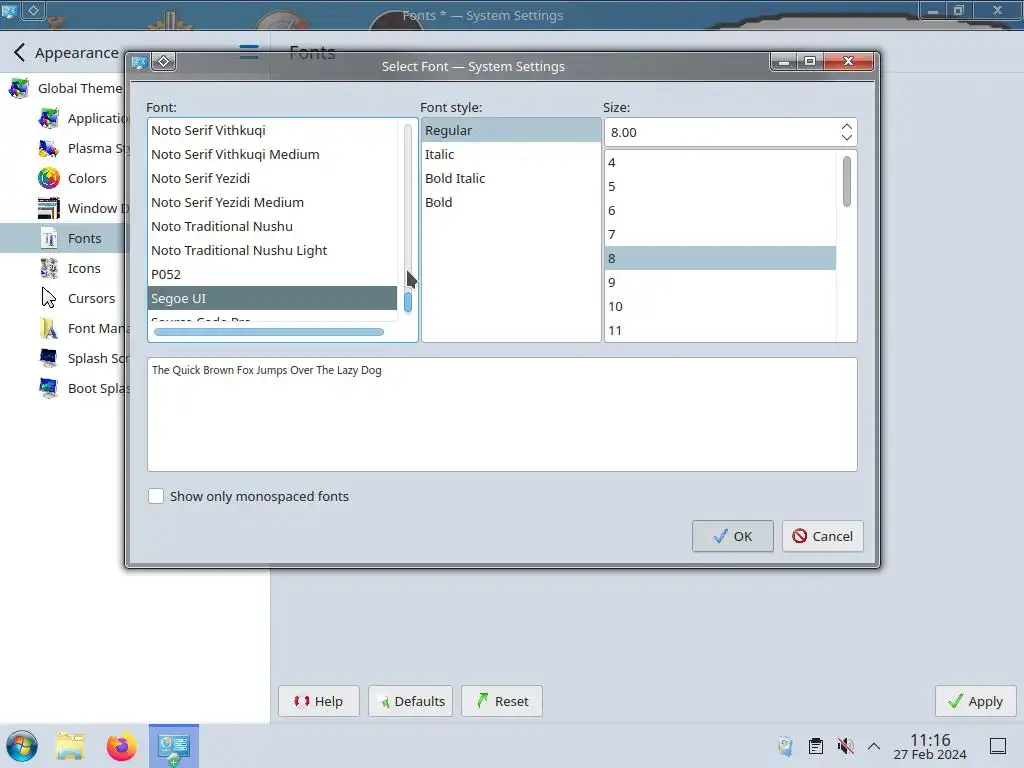
Task: Click the Reset button
Action: tap(502, 701)
